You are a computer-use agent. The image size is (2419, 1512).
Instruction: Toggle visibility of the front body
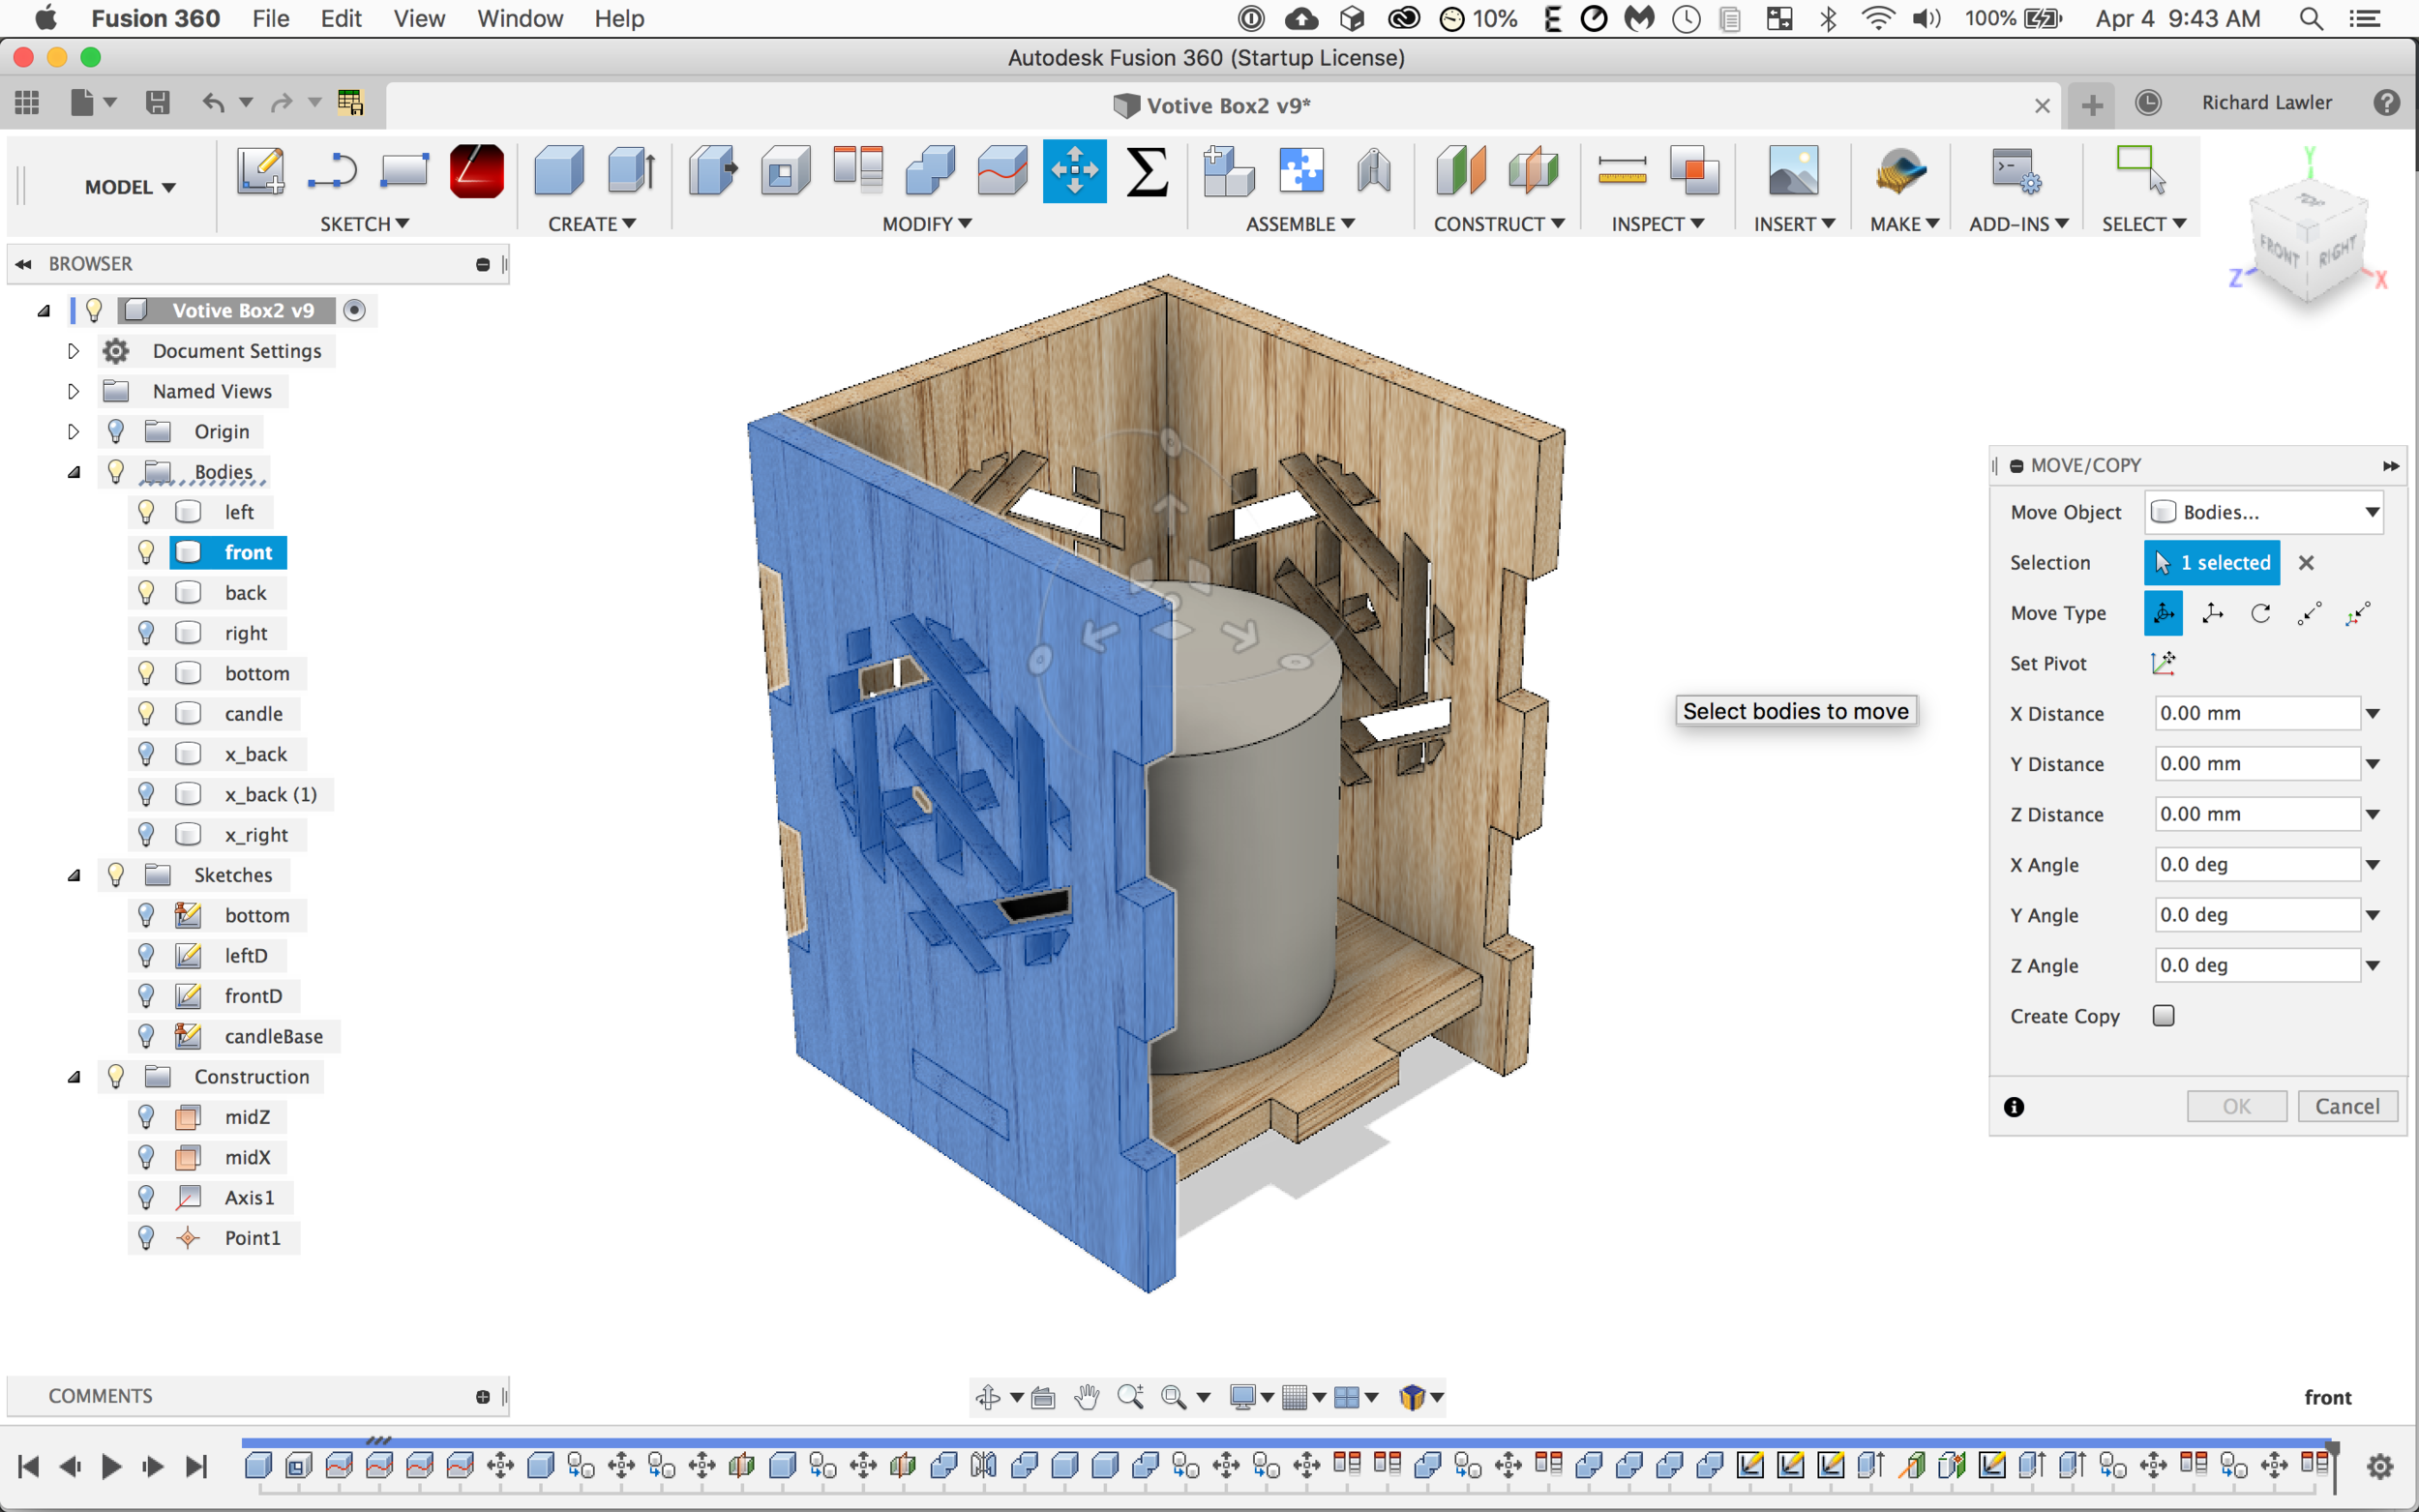click(146, 552)
